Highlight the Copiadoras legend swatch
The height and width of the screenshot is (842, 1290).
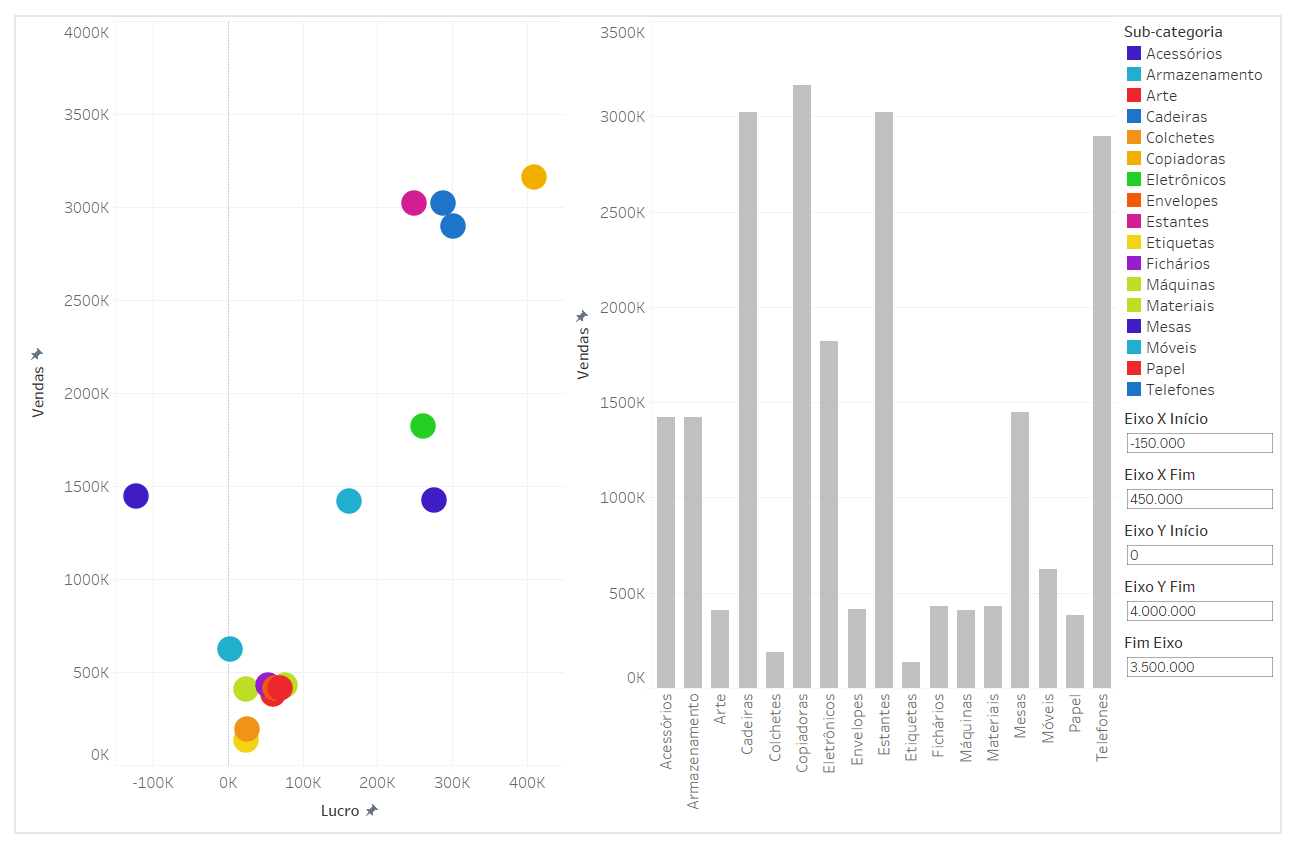click(x=1134, y=159)
